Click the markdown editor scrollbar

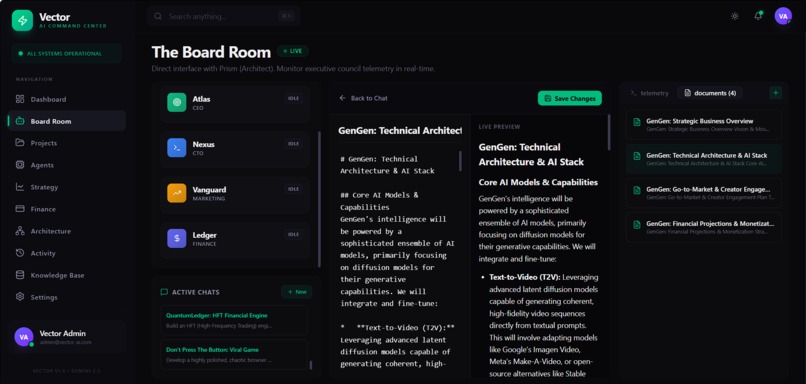coord(460,161)
